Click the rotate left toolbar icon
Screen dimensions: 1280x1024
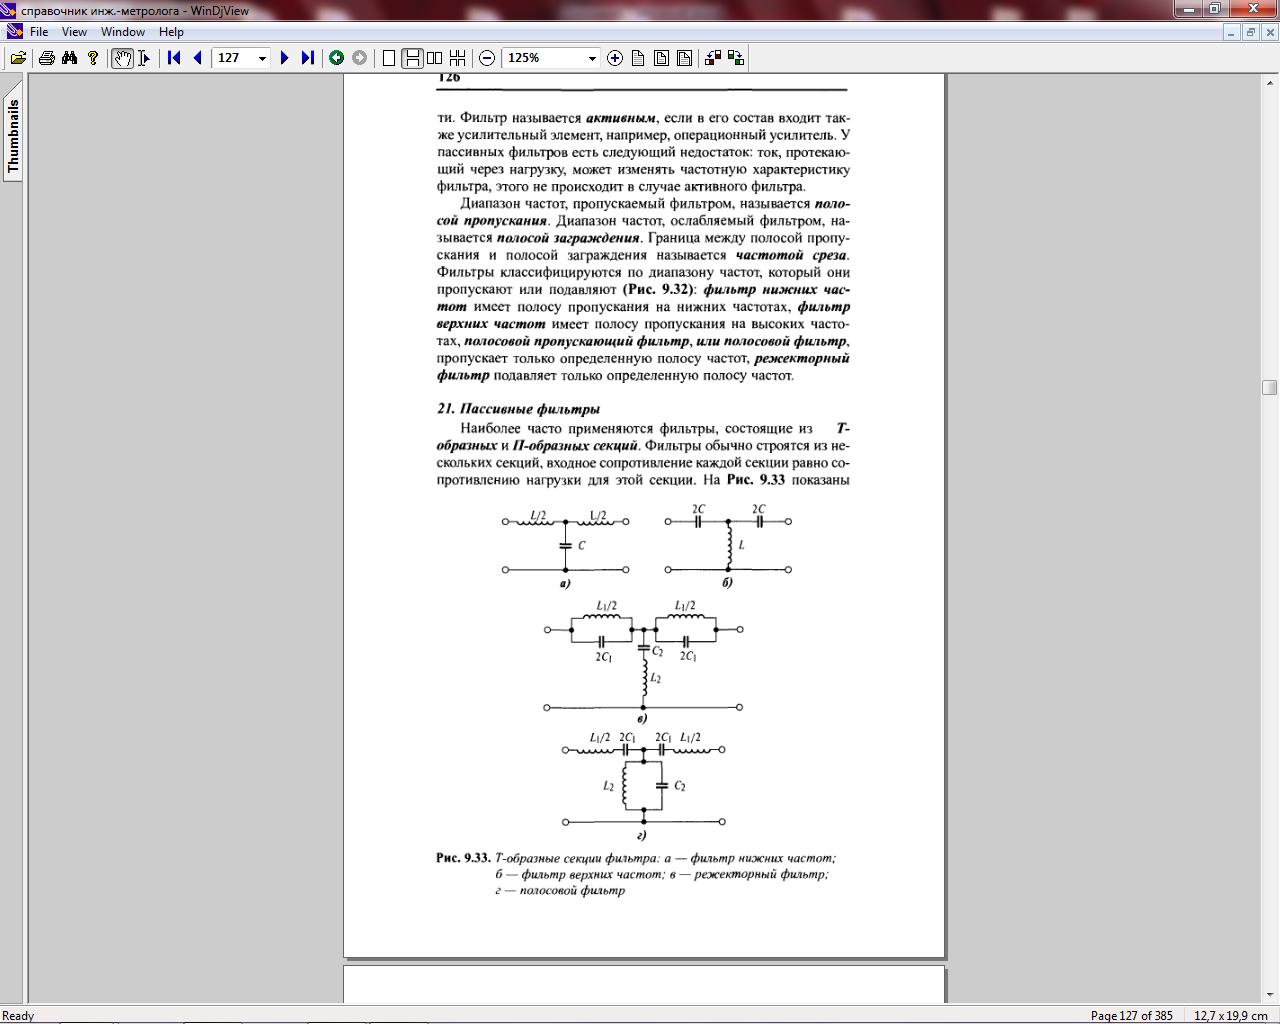click(x=713, y=58)
